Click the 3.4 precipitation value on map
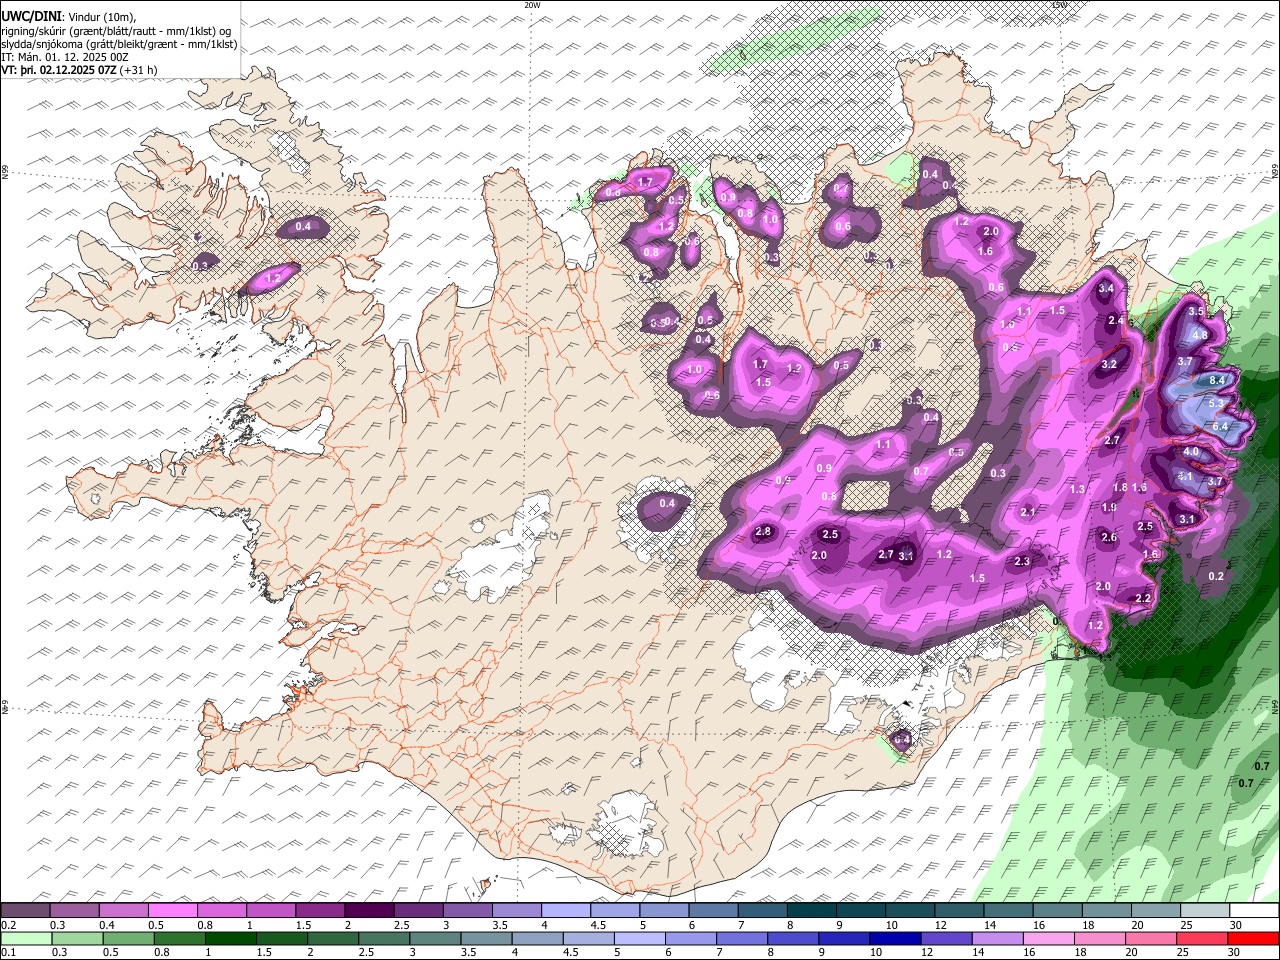The height and width of the screenshot is (960, 1280). point(1106,289)
